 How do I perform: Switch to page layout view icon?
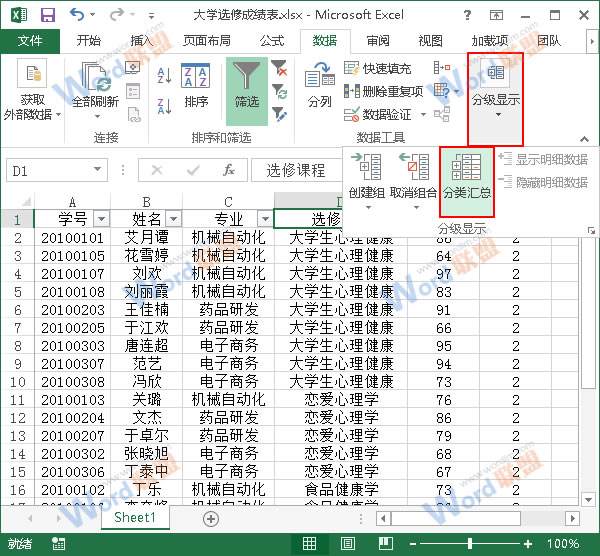click(347, 543)
